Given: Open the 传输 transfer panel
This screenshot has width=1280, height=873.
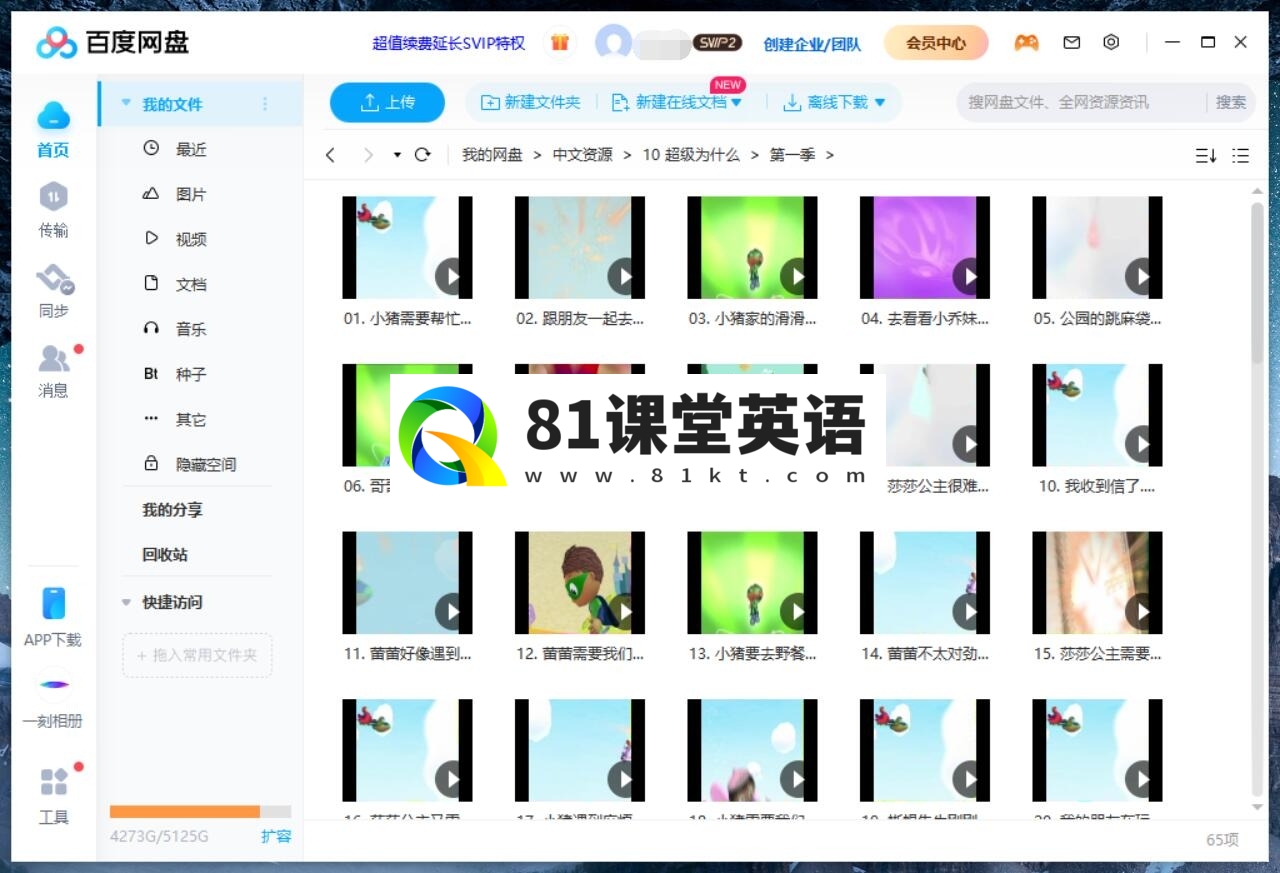Looking at the screenshot, I should click(53, 196).
